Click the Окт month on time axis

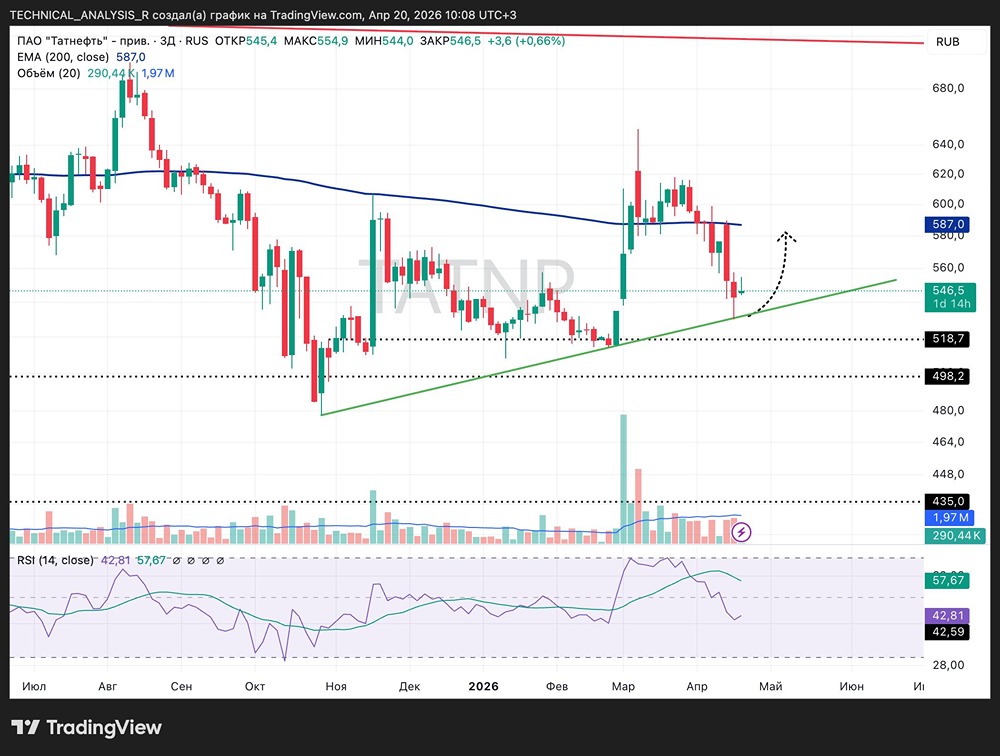pyautogui.click(x=254, y=686)
